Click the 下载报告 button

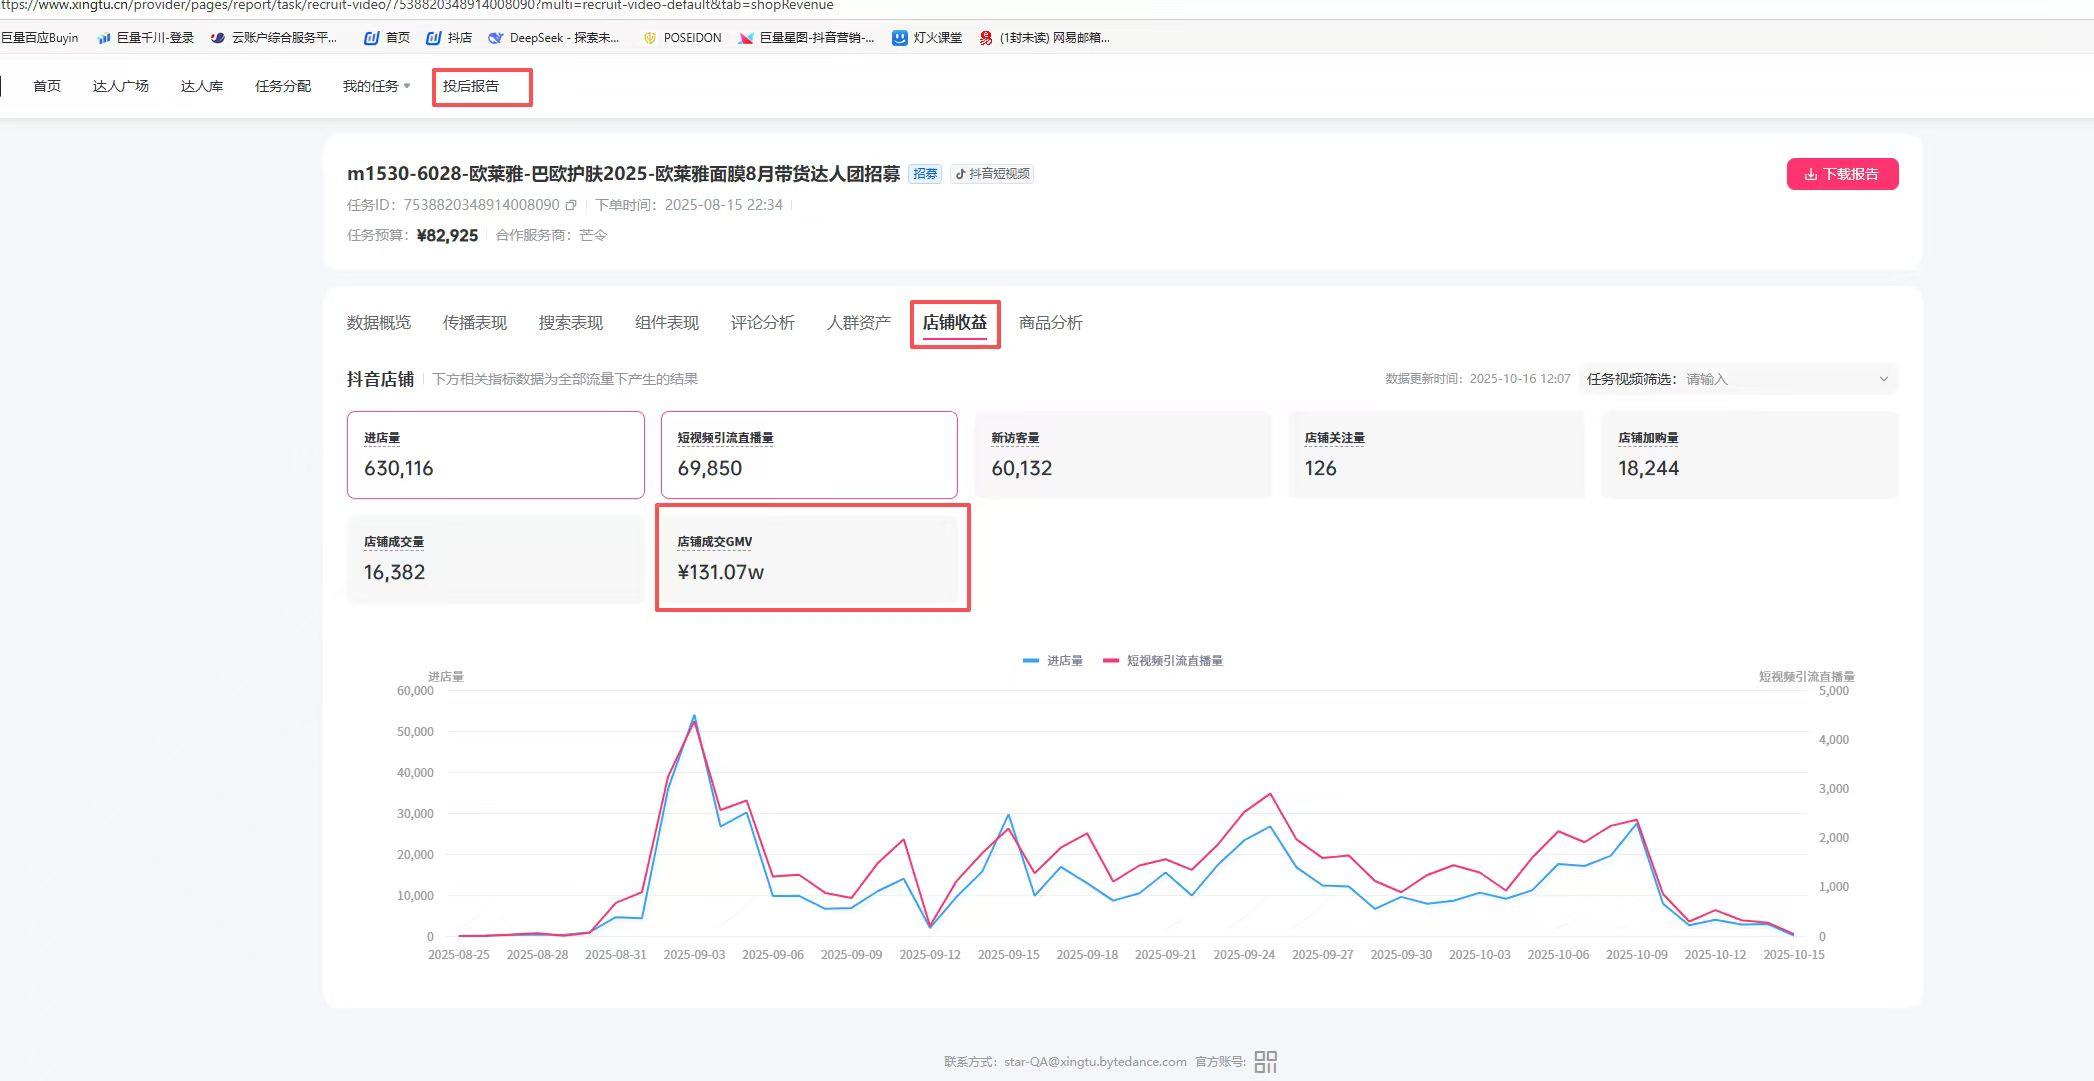pos(1843,174)
